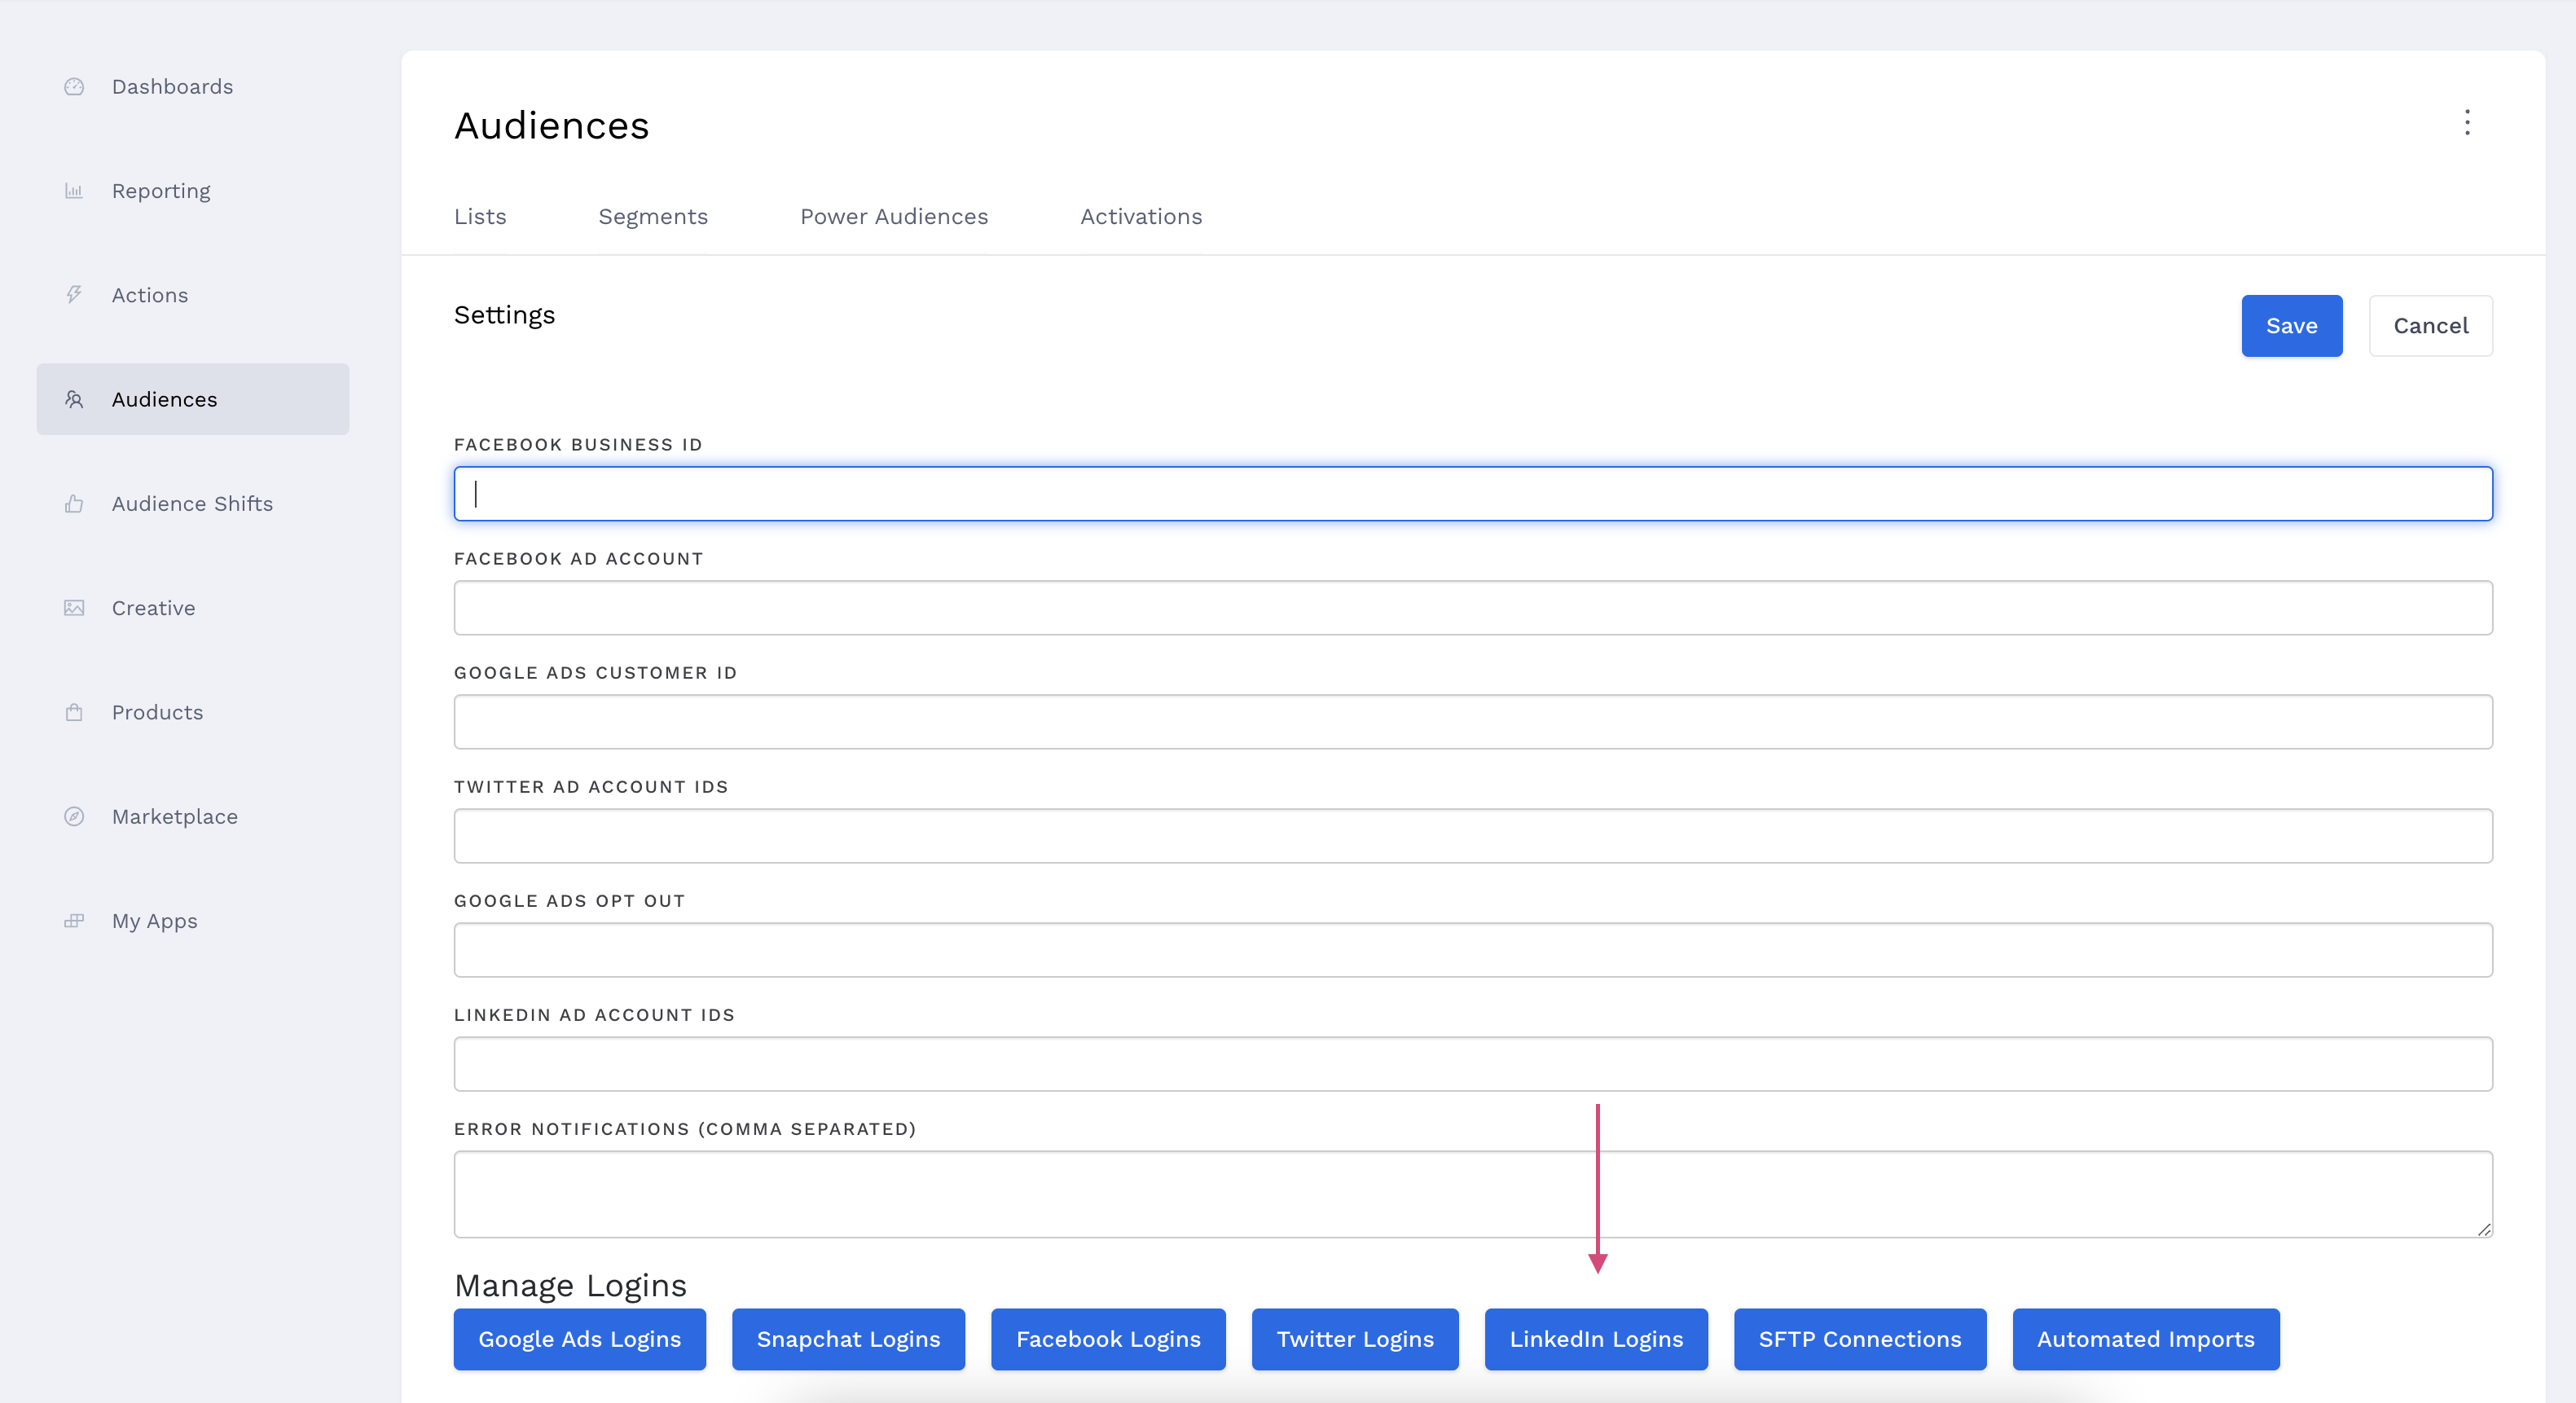Click the Marketplace compass icon
The width and height of the screenshot is (2576, 1403).
74,817
